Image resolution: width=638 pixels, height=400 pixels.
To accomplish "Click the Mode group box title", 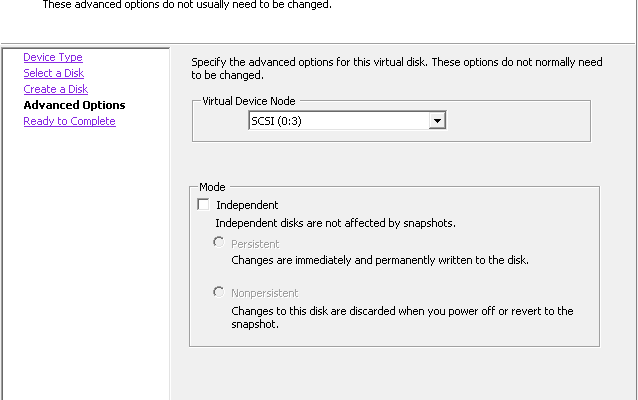I will click(x=212, y=187).
